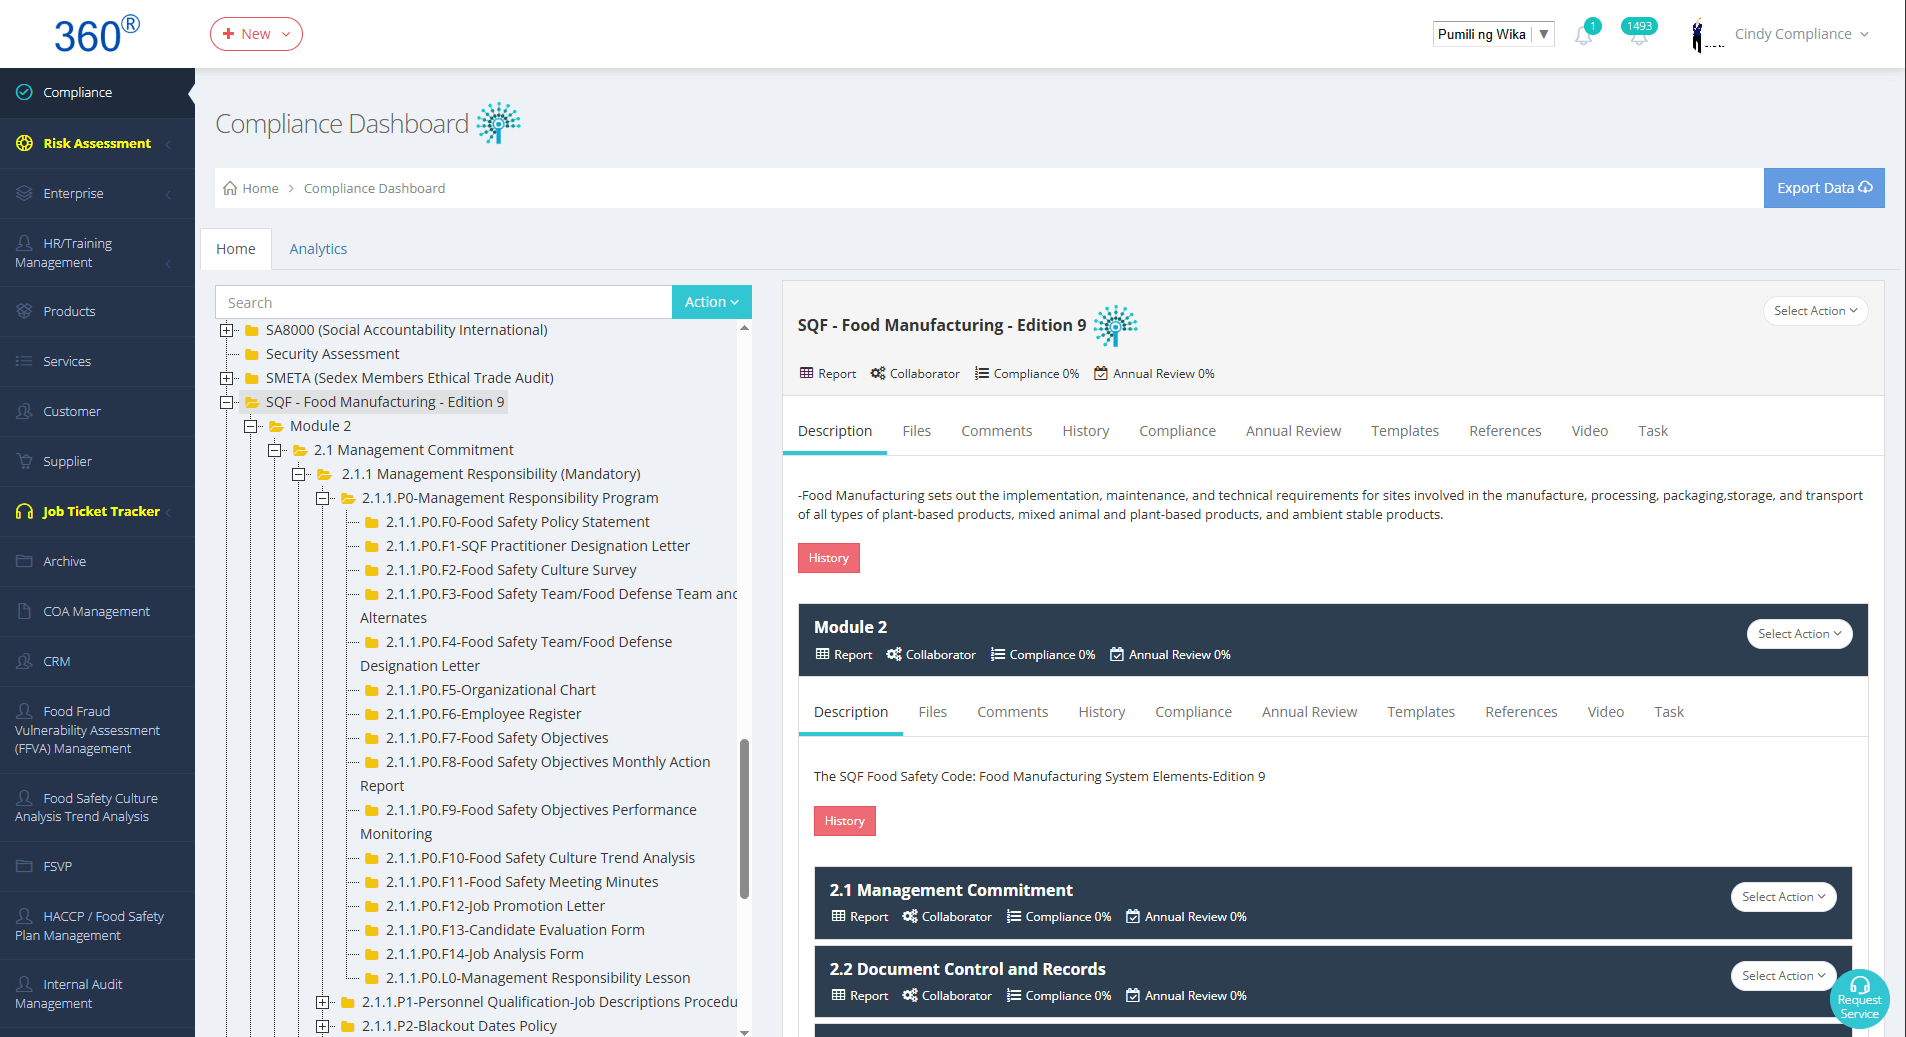Viewport: 1906px width, 1037px height.
Task: Open the HACCP / Food Safety Plan Management link
Action: coord(97,926)
